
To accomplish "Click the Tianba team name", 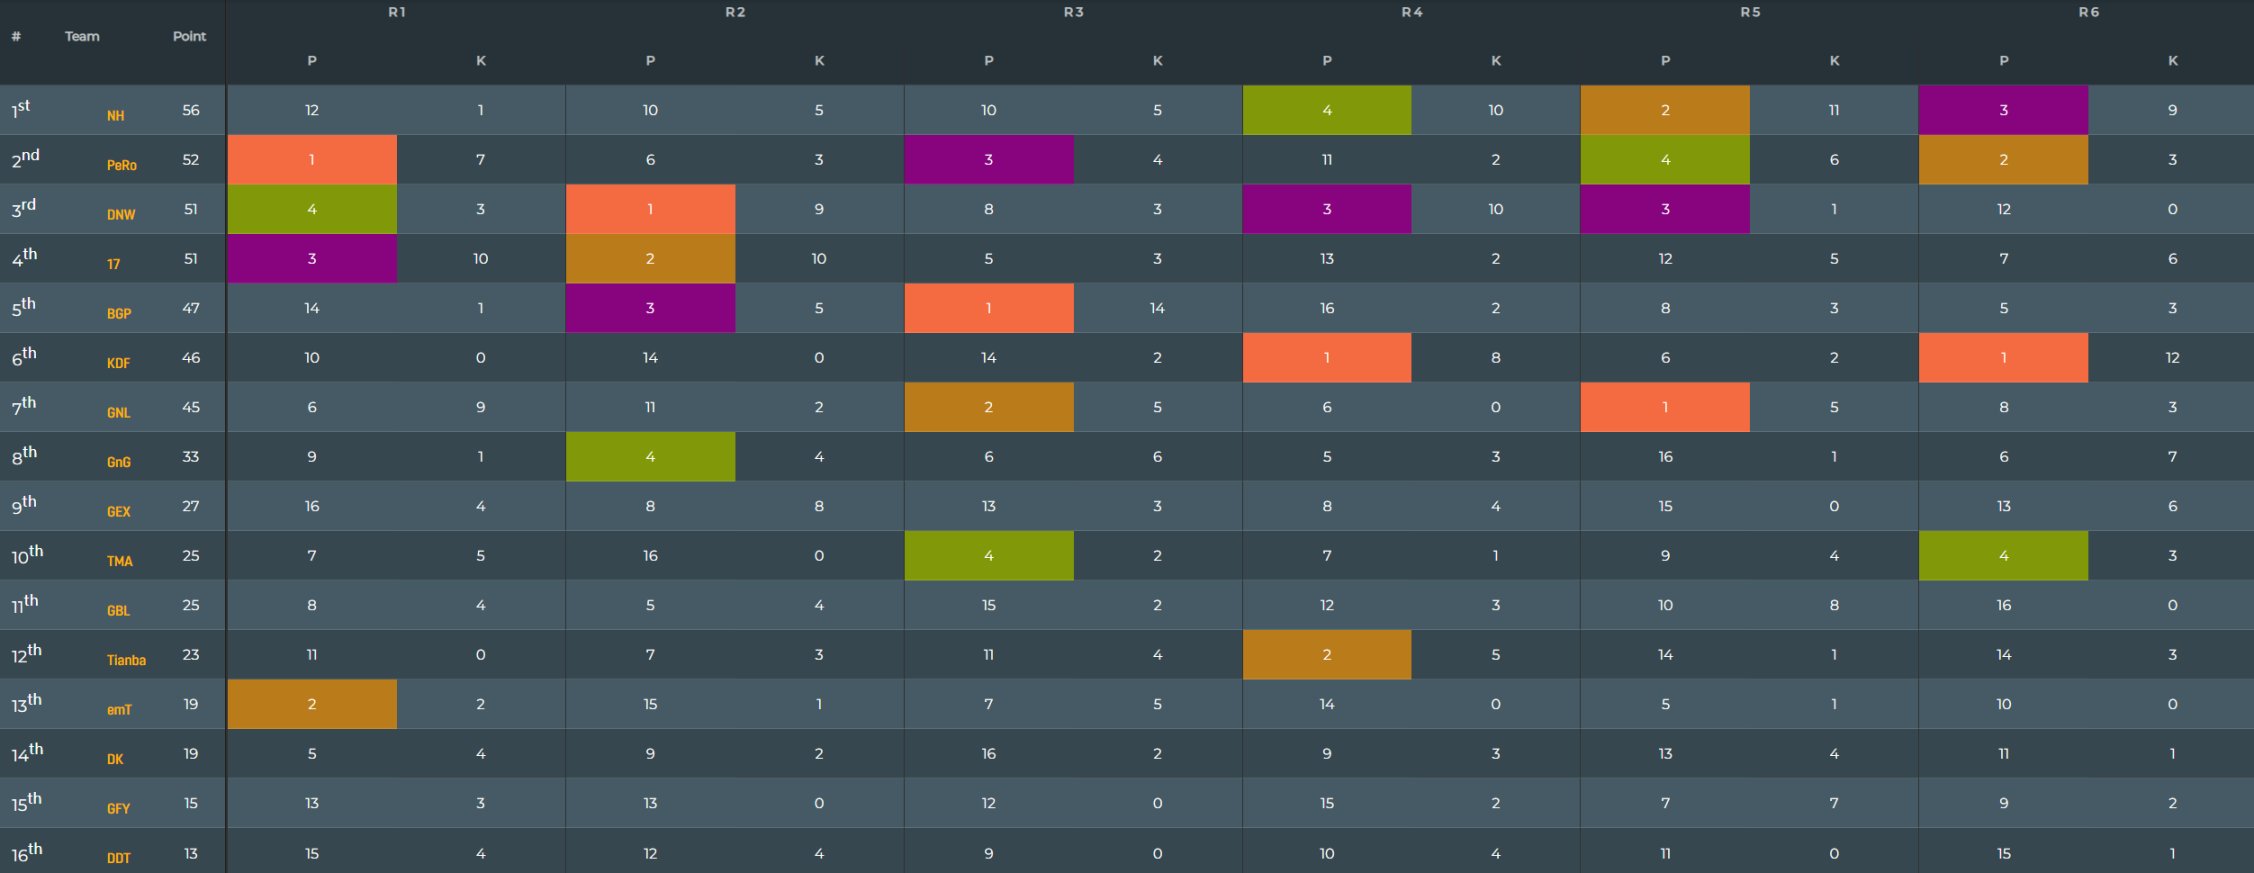I will pos(126,660).
